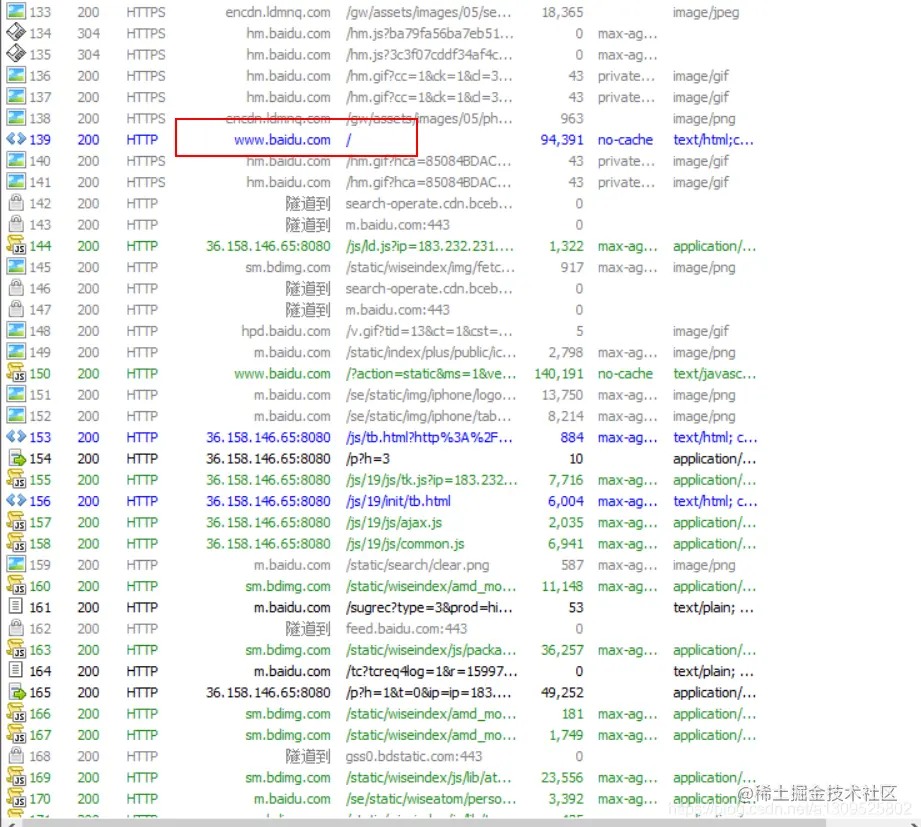Click body size 13,750 on row 151
Viewport: 921px width, 827px height.
click(x=562, y=395)
